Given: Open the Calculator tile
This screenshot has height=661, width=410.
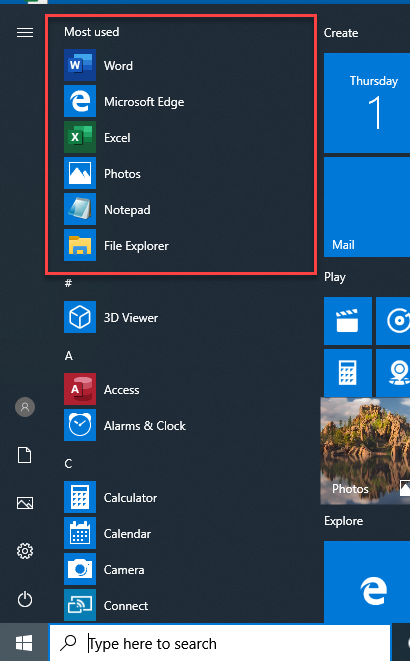Looking at the screenshot, I should [x=348, y=373].
